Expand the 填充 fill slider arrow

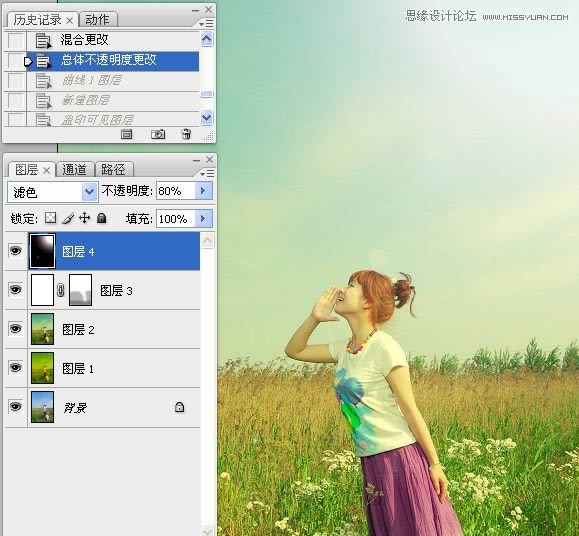click(x=203, y=219)
